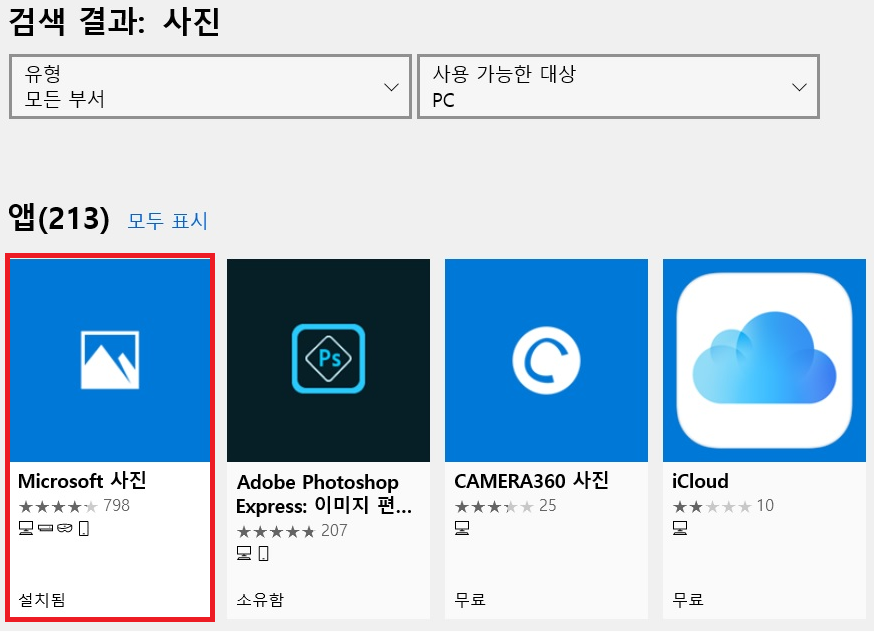Click the CAMERA360 star rating 25
Image resolution: width=874 pixels, height=632 pixels.
click(x=506, y=505)
